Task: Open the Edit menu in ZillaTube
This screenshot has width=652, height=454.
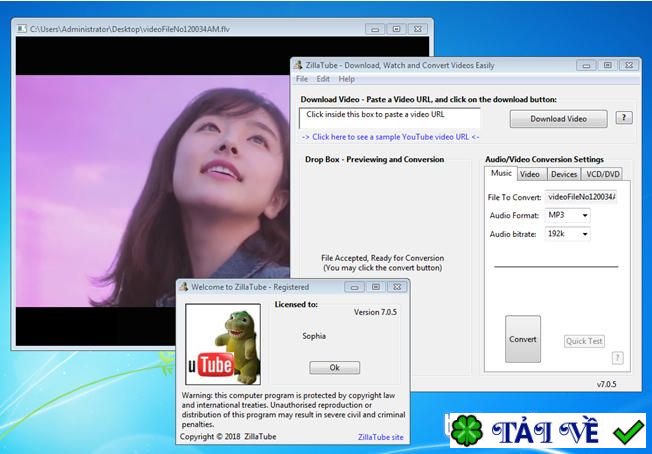Action: [323, 79]
